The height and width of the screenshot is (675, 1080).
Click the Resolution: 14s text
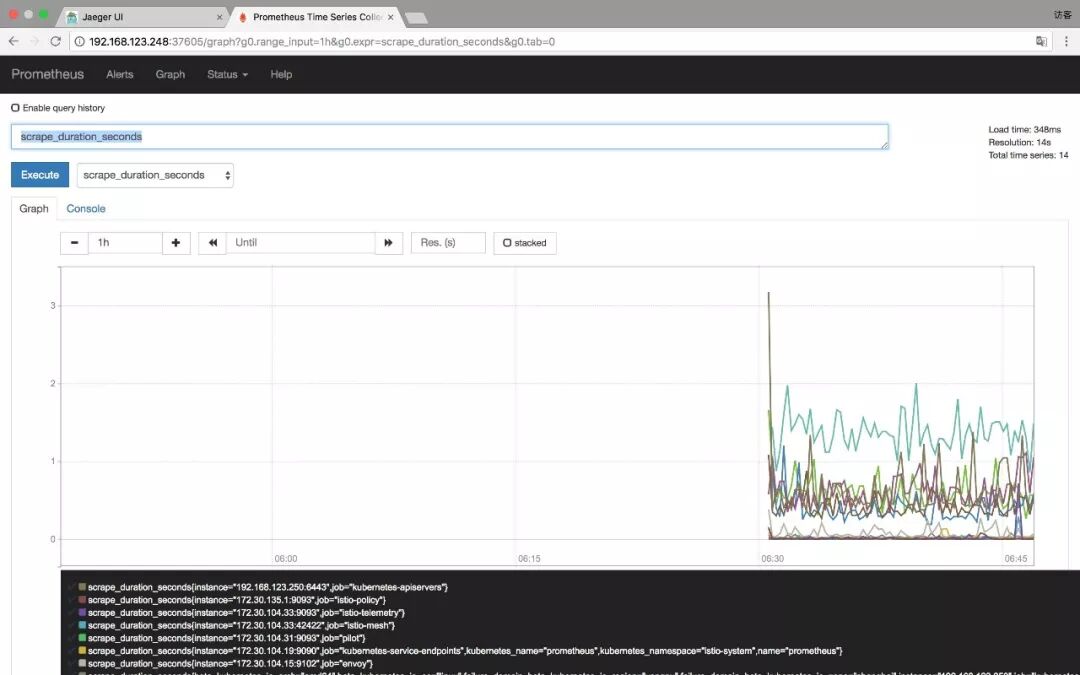pyautogui.click(x=1019, y=143)
